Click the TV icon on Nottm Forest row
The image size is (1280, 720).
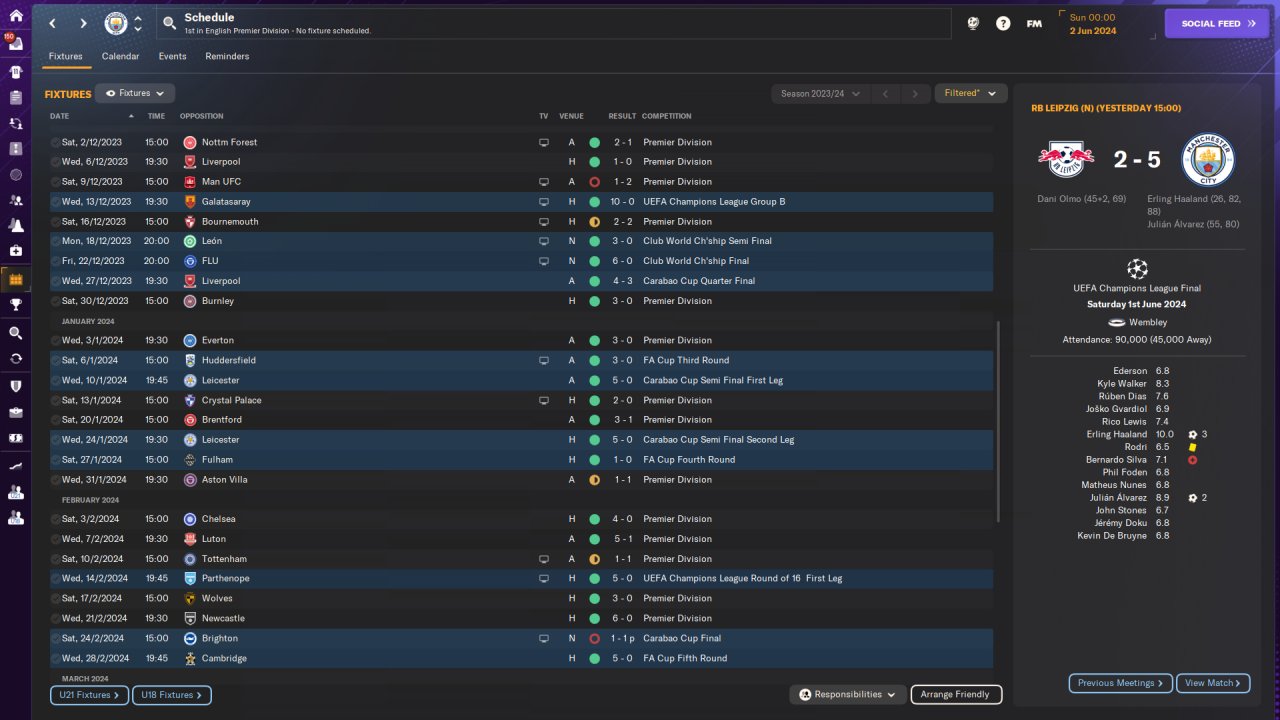click(544, 143)
